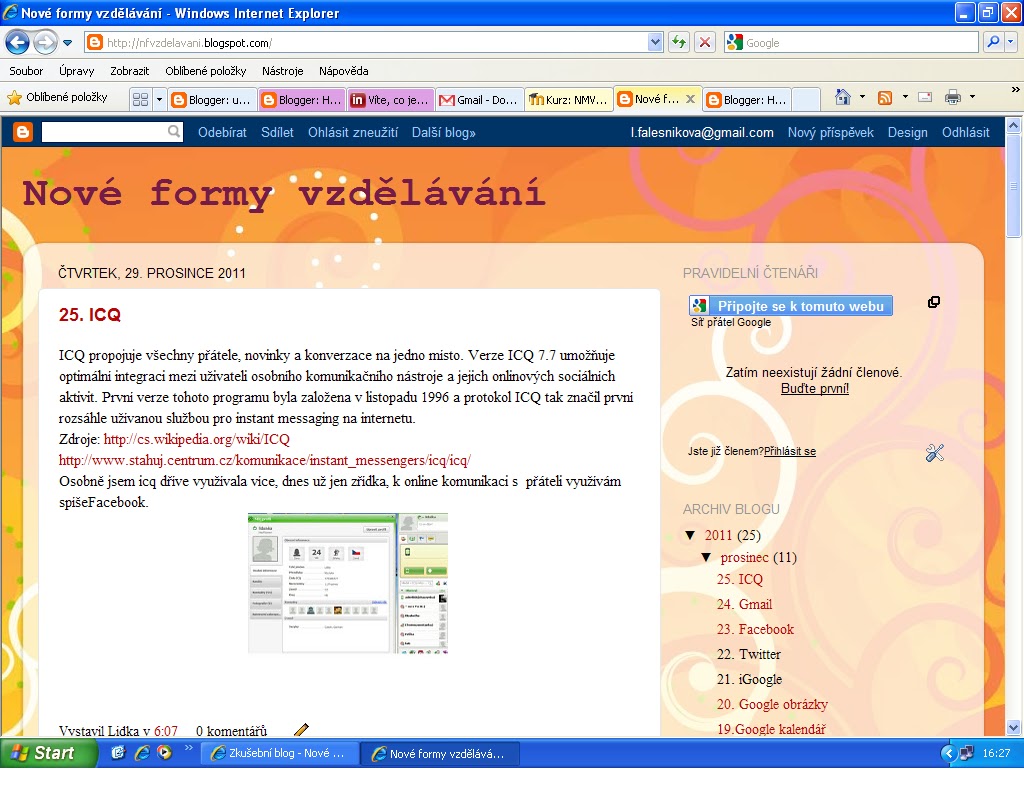This screenshot has height=805, width=1024.
Task: Collapse the prosinec archive month
Action: [706, 558]
